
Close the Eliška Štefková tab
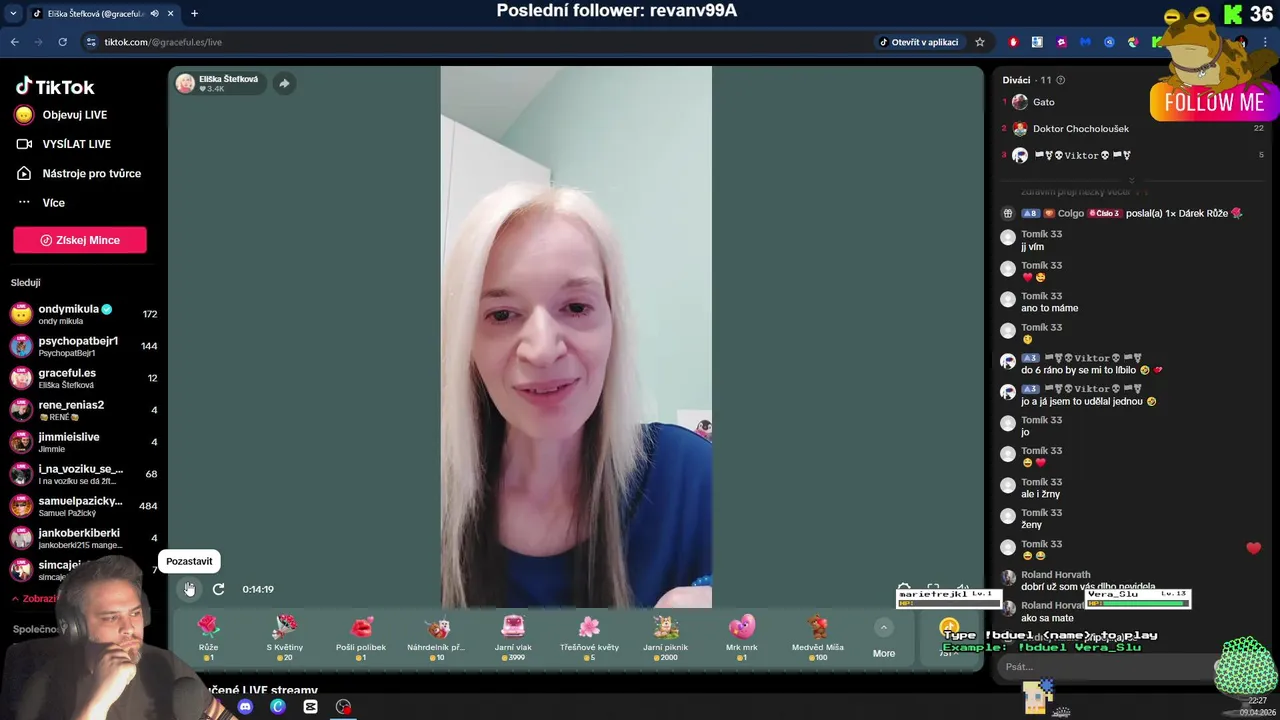(x=170, y=14)
